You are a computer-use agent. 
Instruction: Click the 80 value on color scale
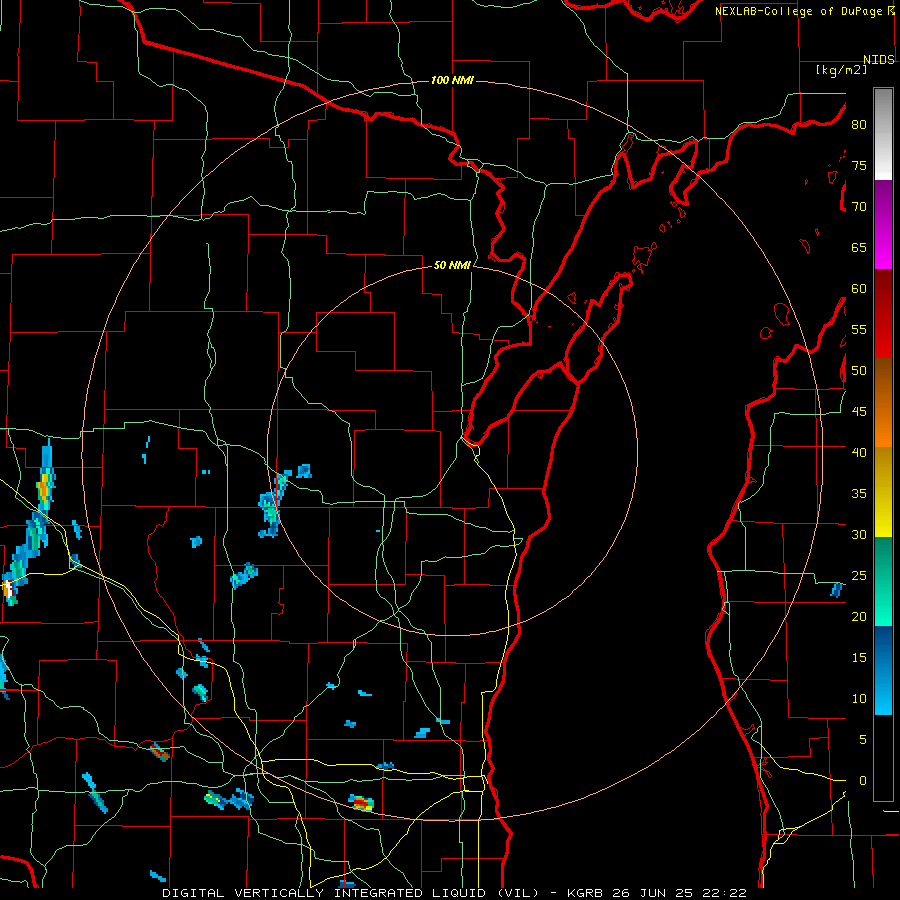tap(859, 125)
